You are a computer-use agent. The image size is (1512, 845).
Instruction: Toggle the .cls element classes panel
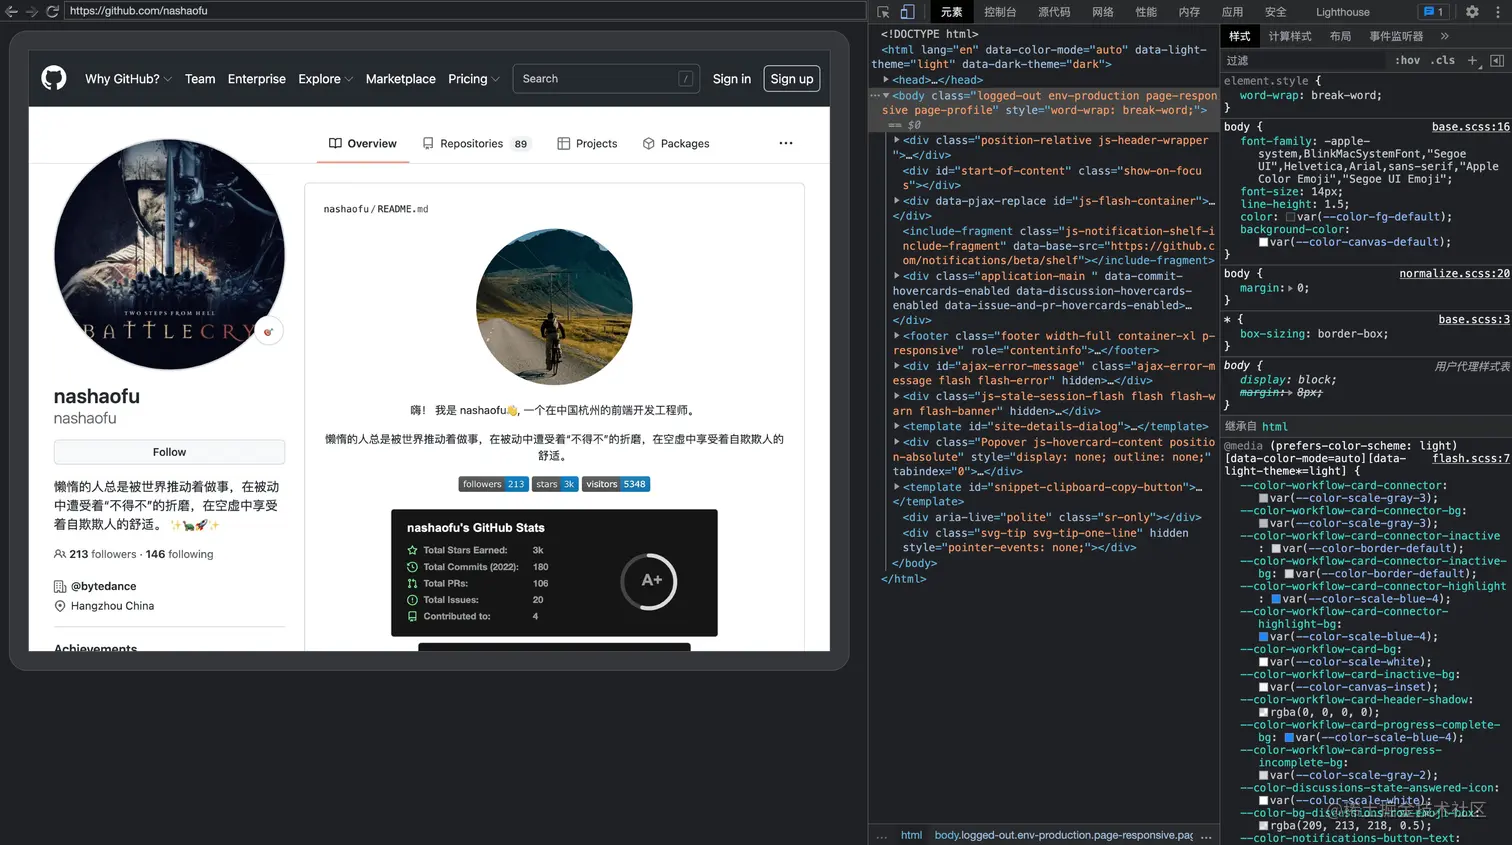[1443, 61]
